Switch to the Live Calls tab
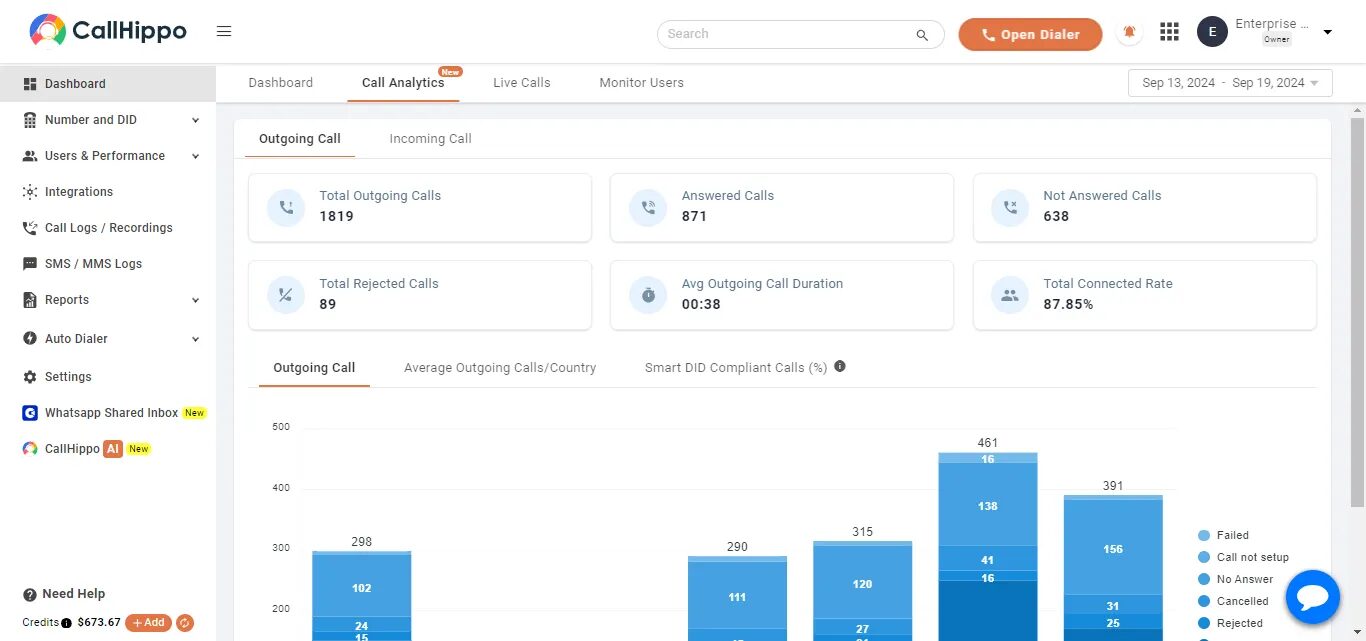 (521, 83)
